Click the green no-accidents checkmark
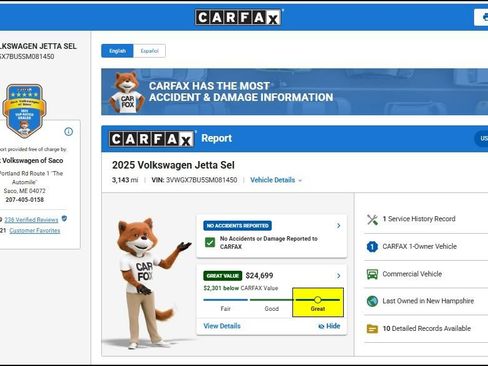Screen dimensions: 488x366 click(x=210, y=242)
